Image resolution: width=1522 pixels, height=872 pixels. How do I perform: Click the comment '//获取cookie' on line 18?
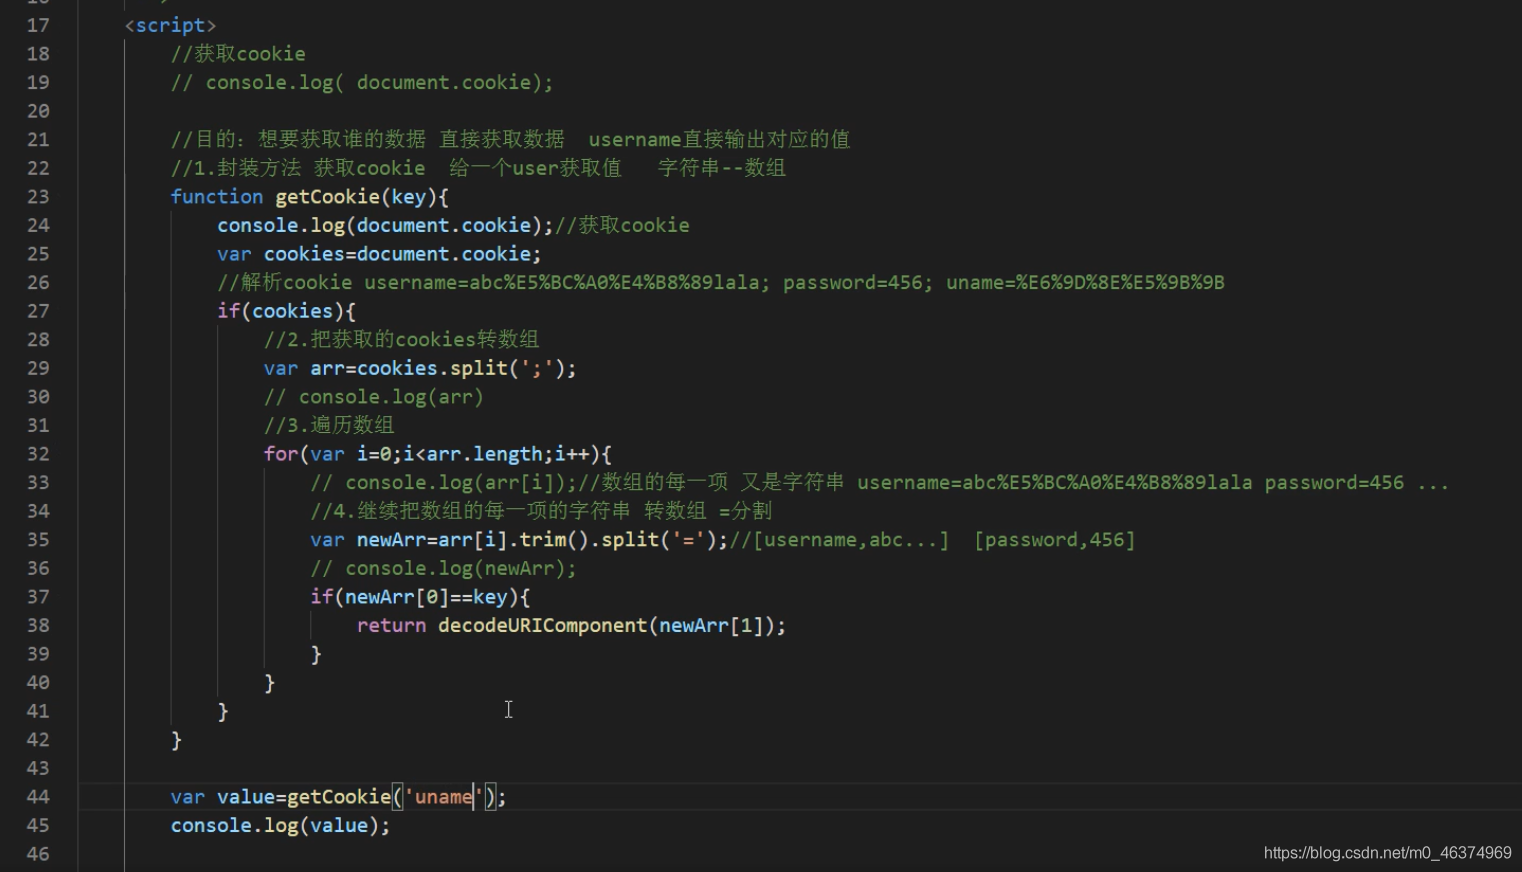click(x=238, y=54)
